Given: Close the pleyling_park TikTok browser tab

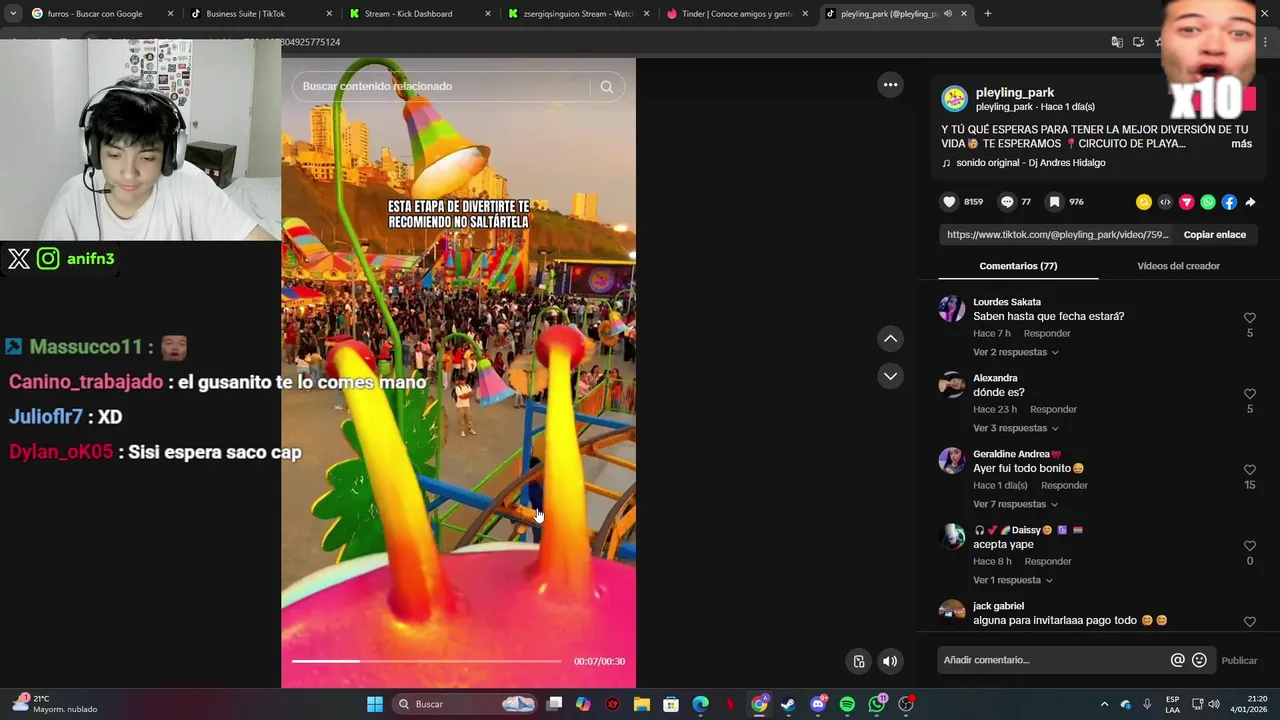Looking at the screenshot, I should 964,14.
